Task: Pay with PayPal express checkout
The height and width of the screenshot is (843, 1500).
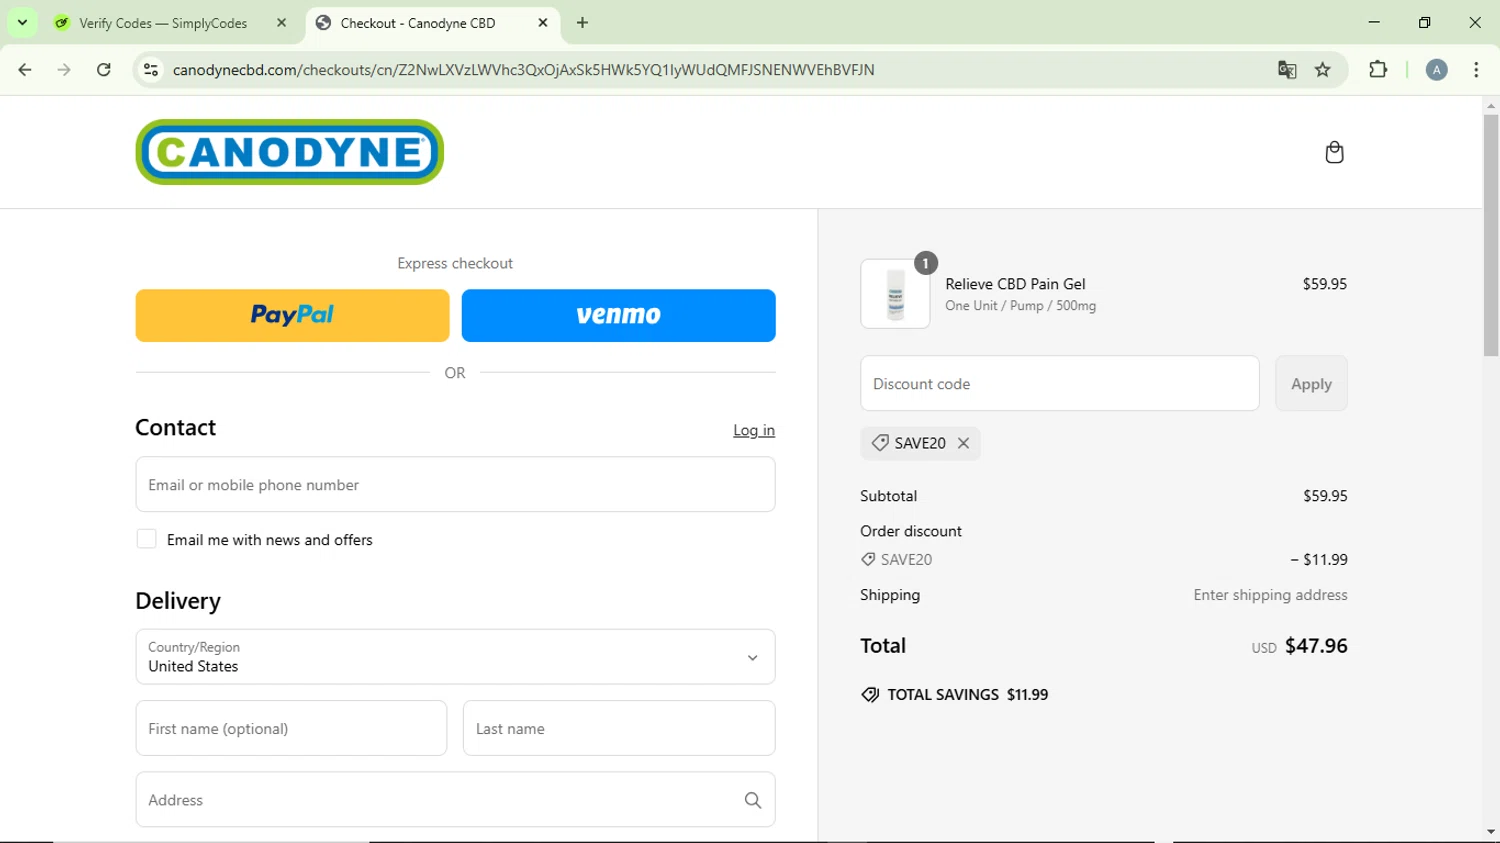Action: (x=292, y=315)
